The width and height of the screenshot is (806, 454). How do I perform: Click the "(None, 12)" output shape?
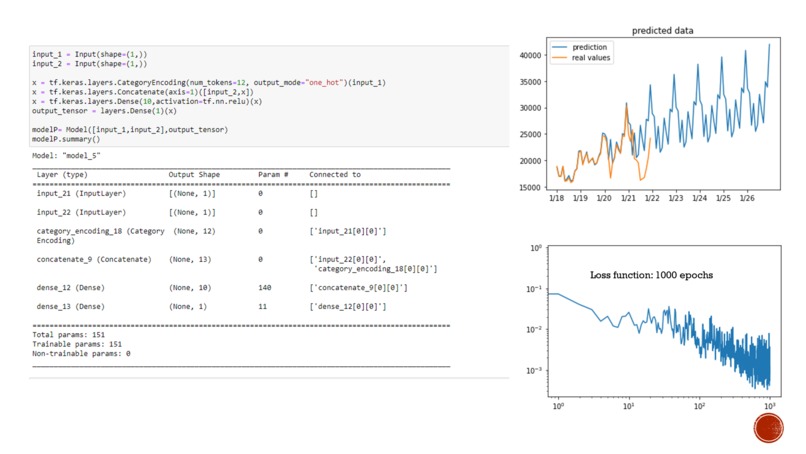[x=194, y=231]
